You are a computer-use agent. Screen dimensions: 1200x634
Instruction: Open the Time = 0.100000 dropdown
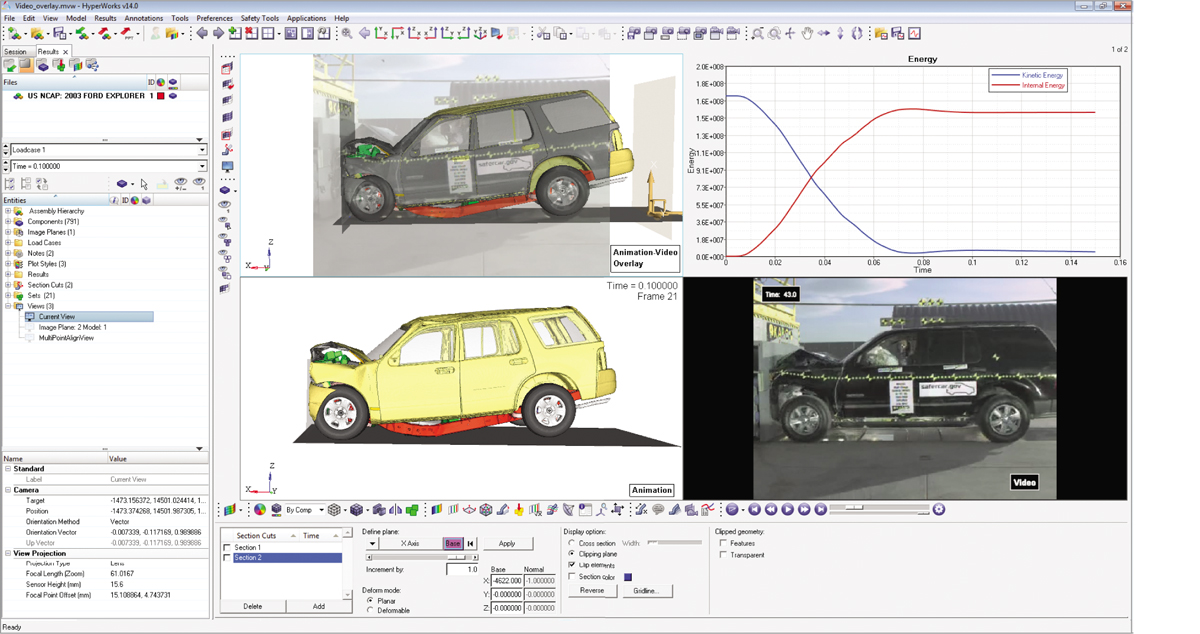point(202,166)
